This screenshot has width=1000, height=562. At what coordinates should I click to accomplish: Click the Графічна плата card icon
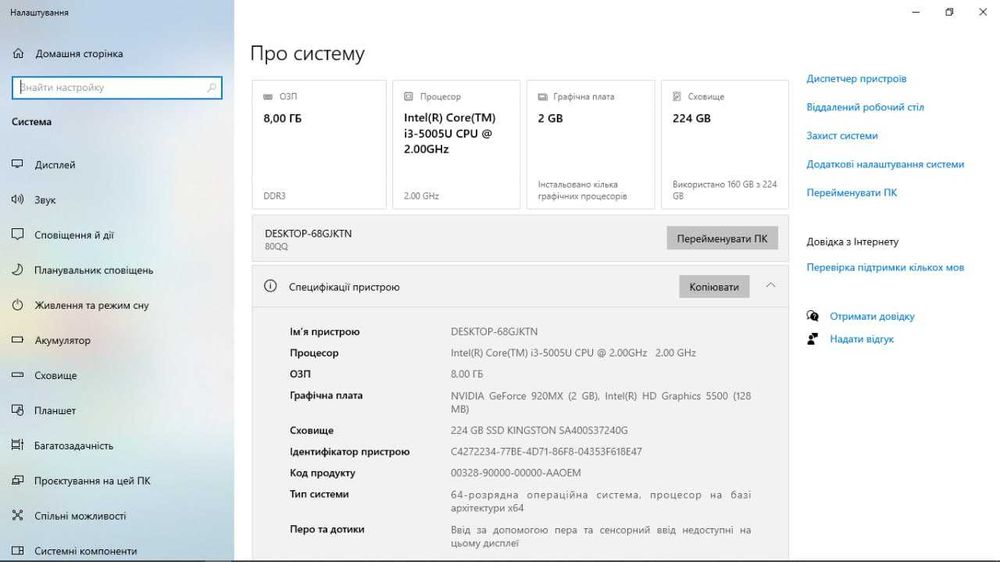(x=543, y=97)
